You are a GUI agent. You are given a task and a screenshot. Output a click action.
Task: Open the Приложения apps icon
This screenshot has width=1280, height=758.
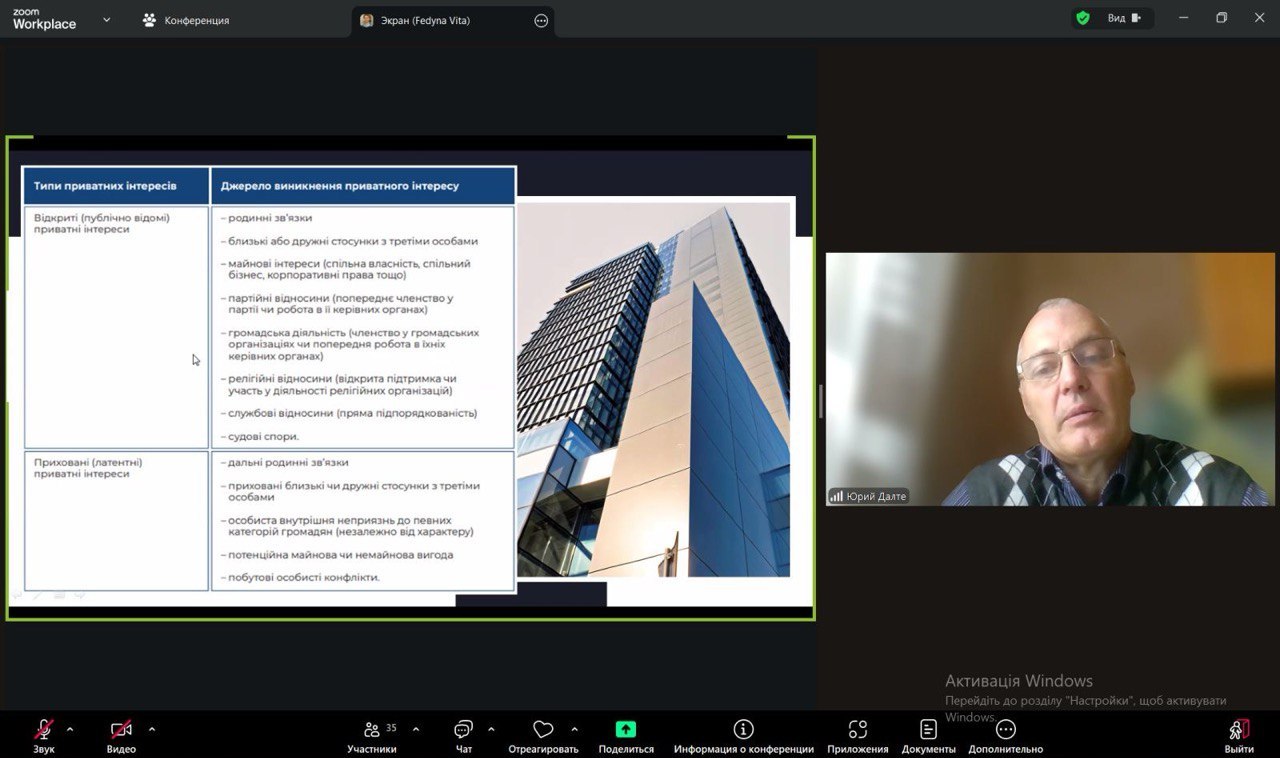[857, 730]
